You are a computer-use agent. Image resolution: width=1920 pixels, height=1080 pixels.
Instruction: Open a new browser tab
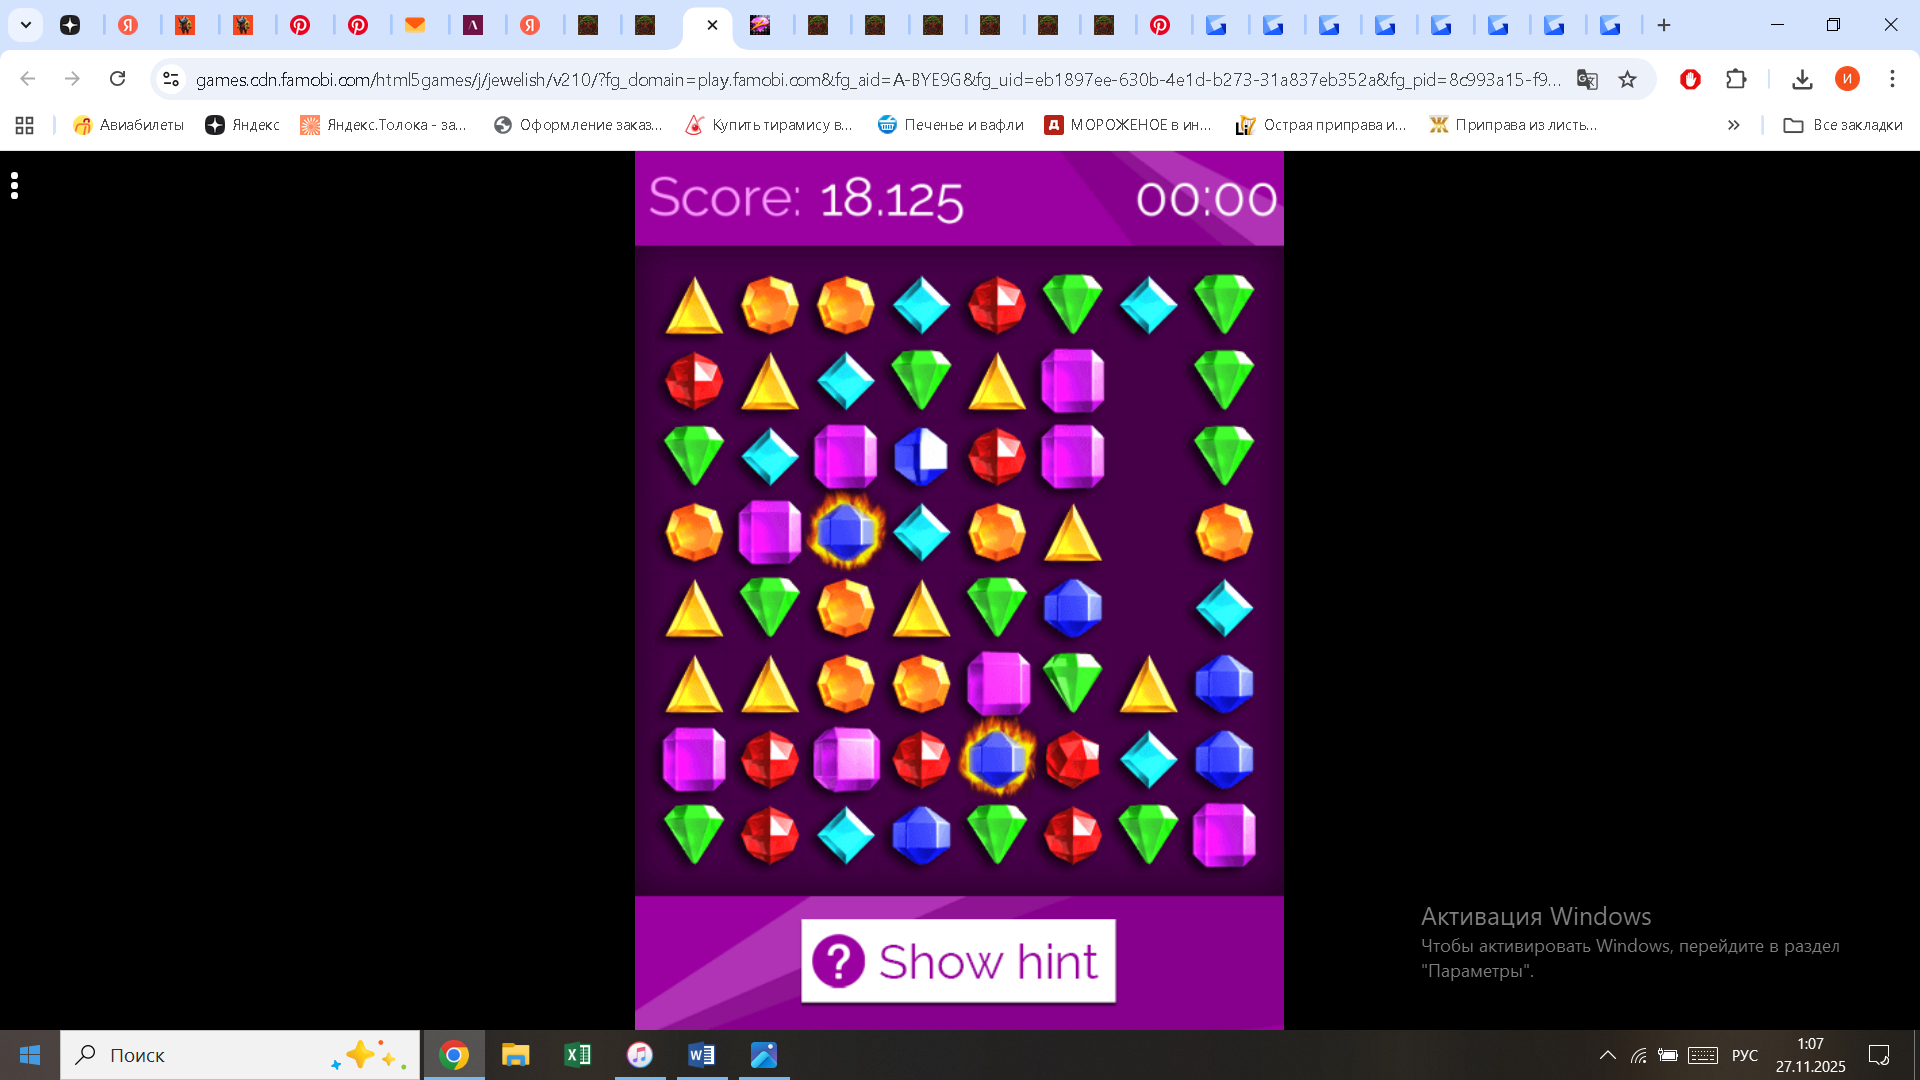tap(1664, 25)
